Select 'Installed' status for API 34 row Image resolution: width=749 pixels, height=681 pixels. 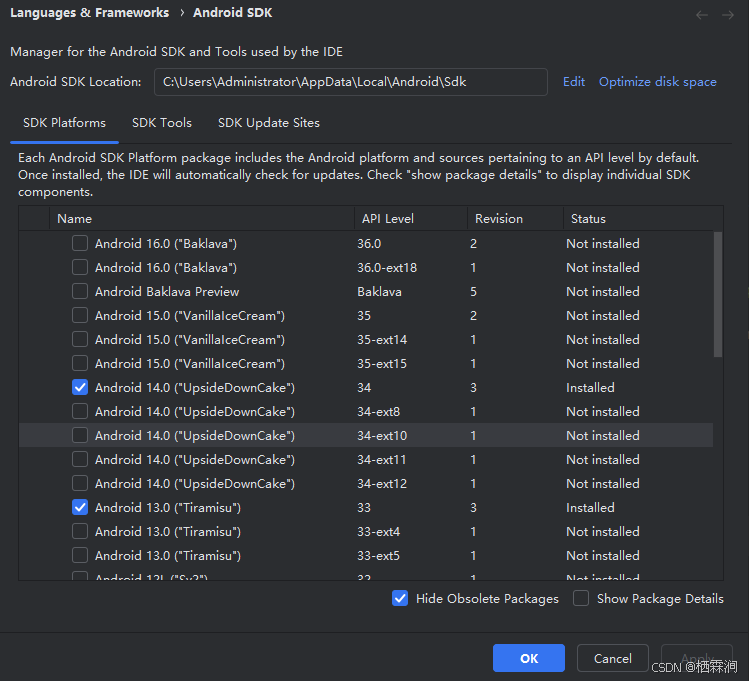point(590,387)
